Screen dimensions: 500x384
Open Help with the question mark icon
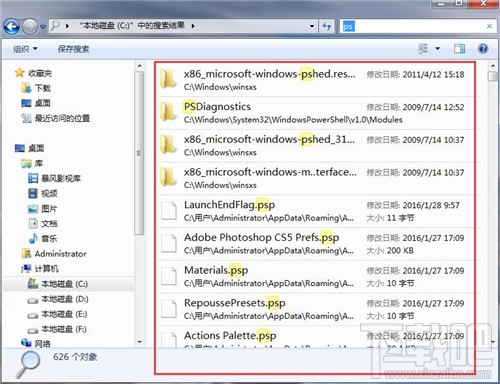[x=483, y=49]
